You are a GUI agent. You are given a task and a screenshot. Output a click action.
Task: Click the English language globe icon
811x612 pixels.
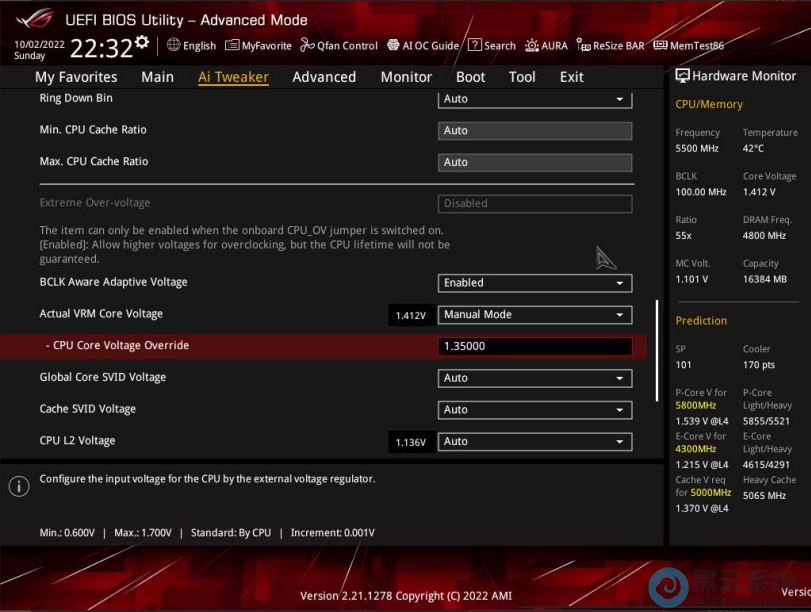click(174, 45)
